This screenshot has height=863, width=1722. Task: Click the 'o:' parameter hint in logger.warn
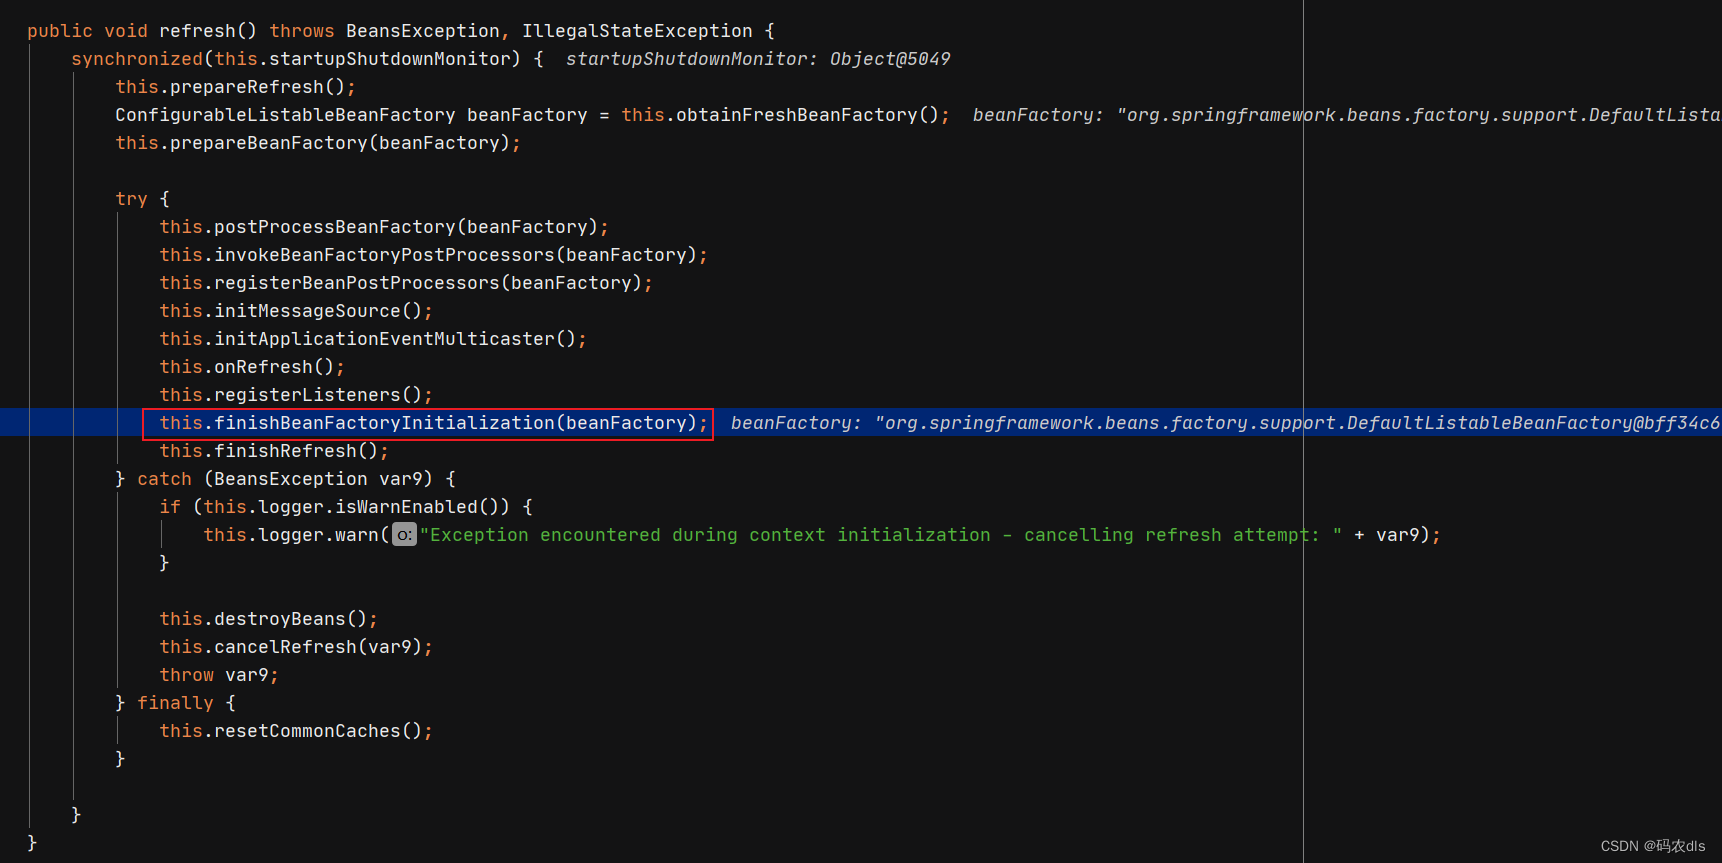point(404,535)
